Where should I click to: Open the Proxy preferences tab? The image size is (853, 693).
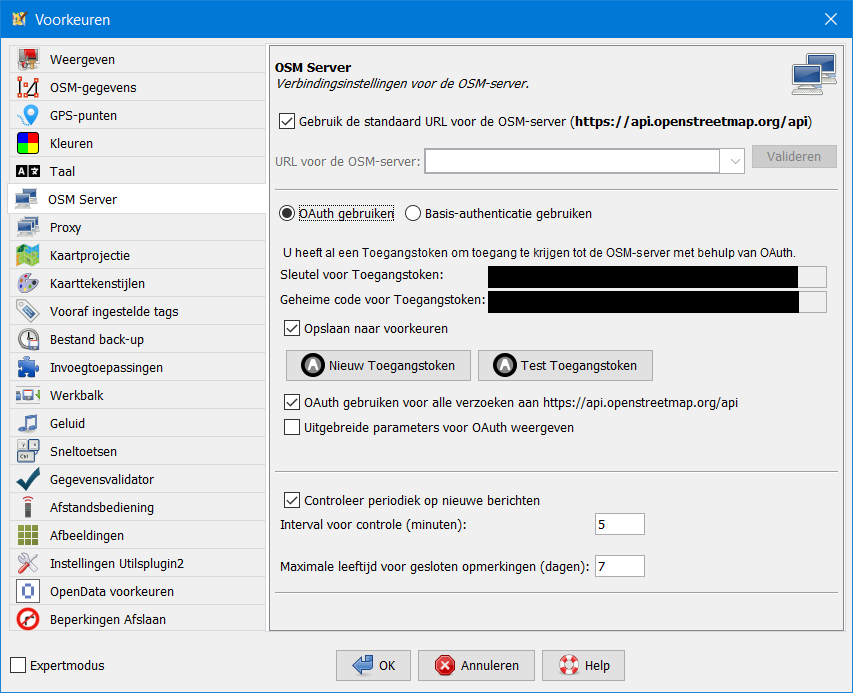[66, 227]
